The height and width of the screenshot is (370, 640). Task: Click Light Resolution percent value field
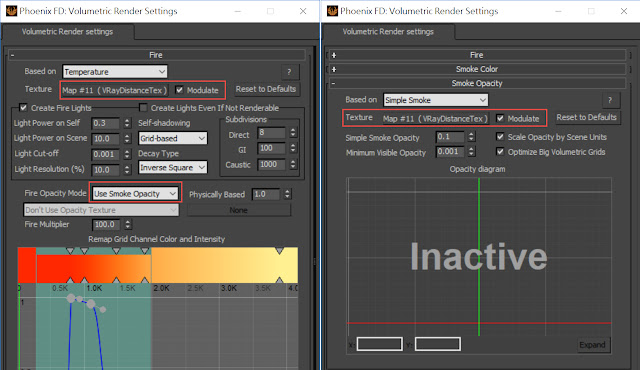coord(106,170)
